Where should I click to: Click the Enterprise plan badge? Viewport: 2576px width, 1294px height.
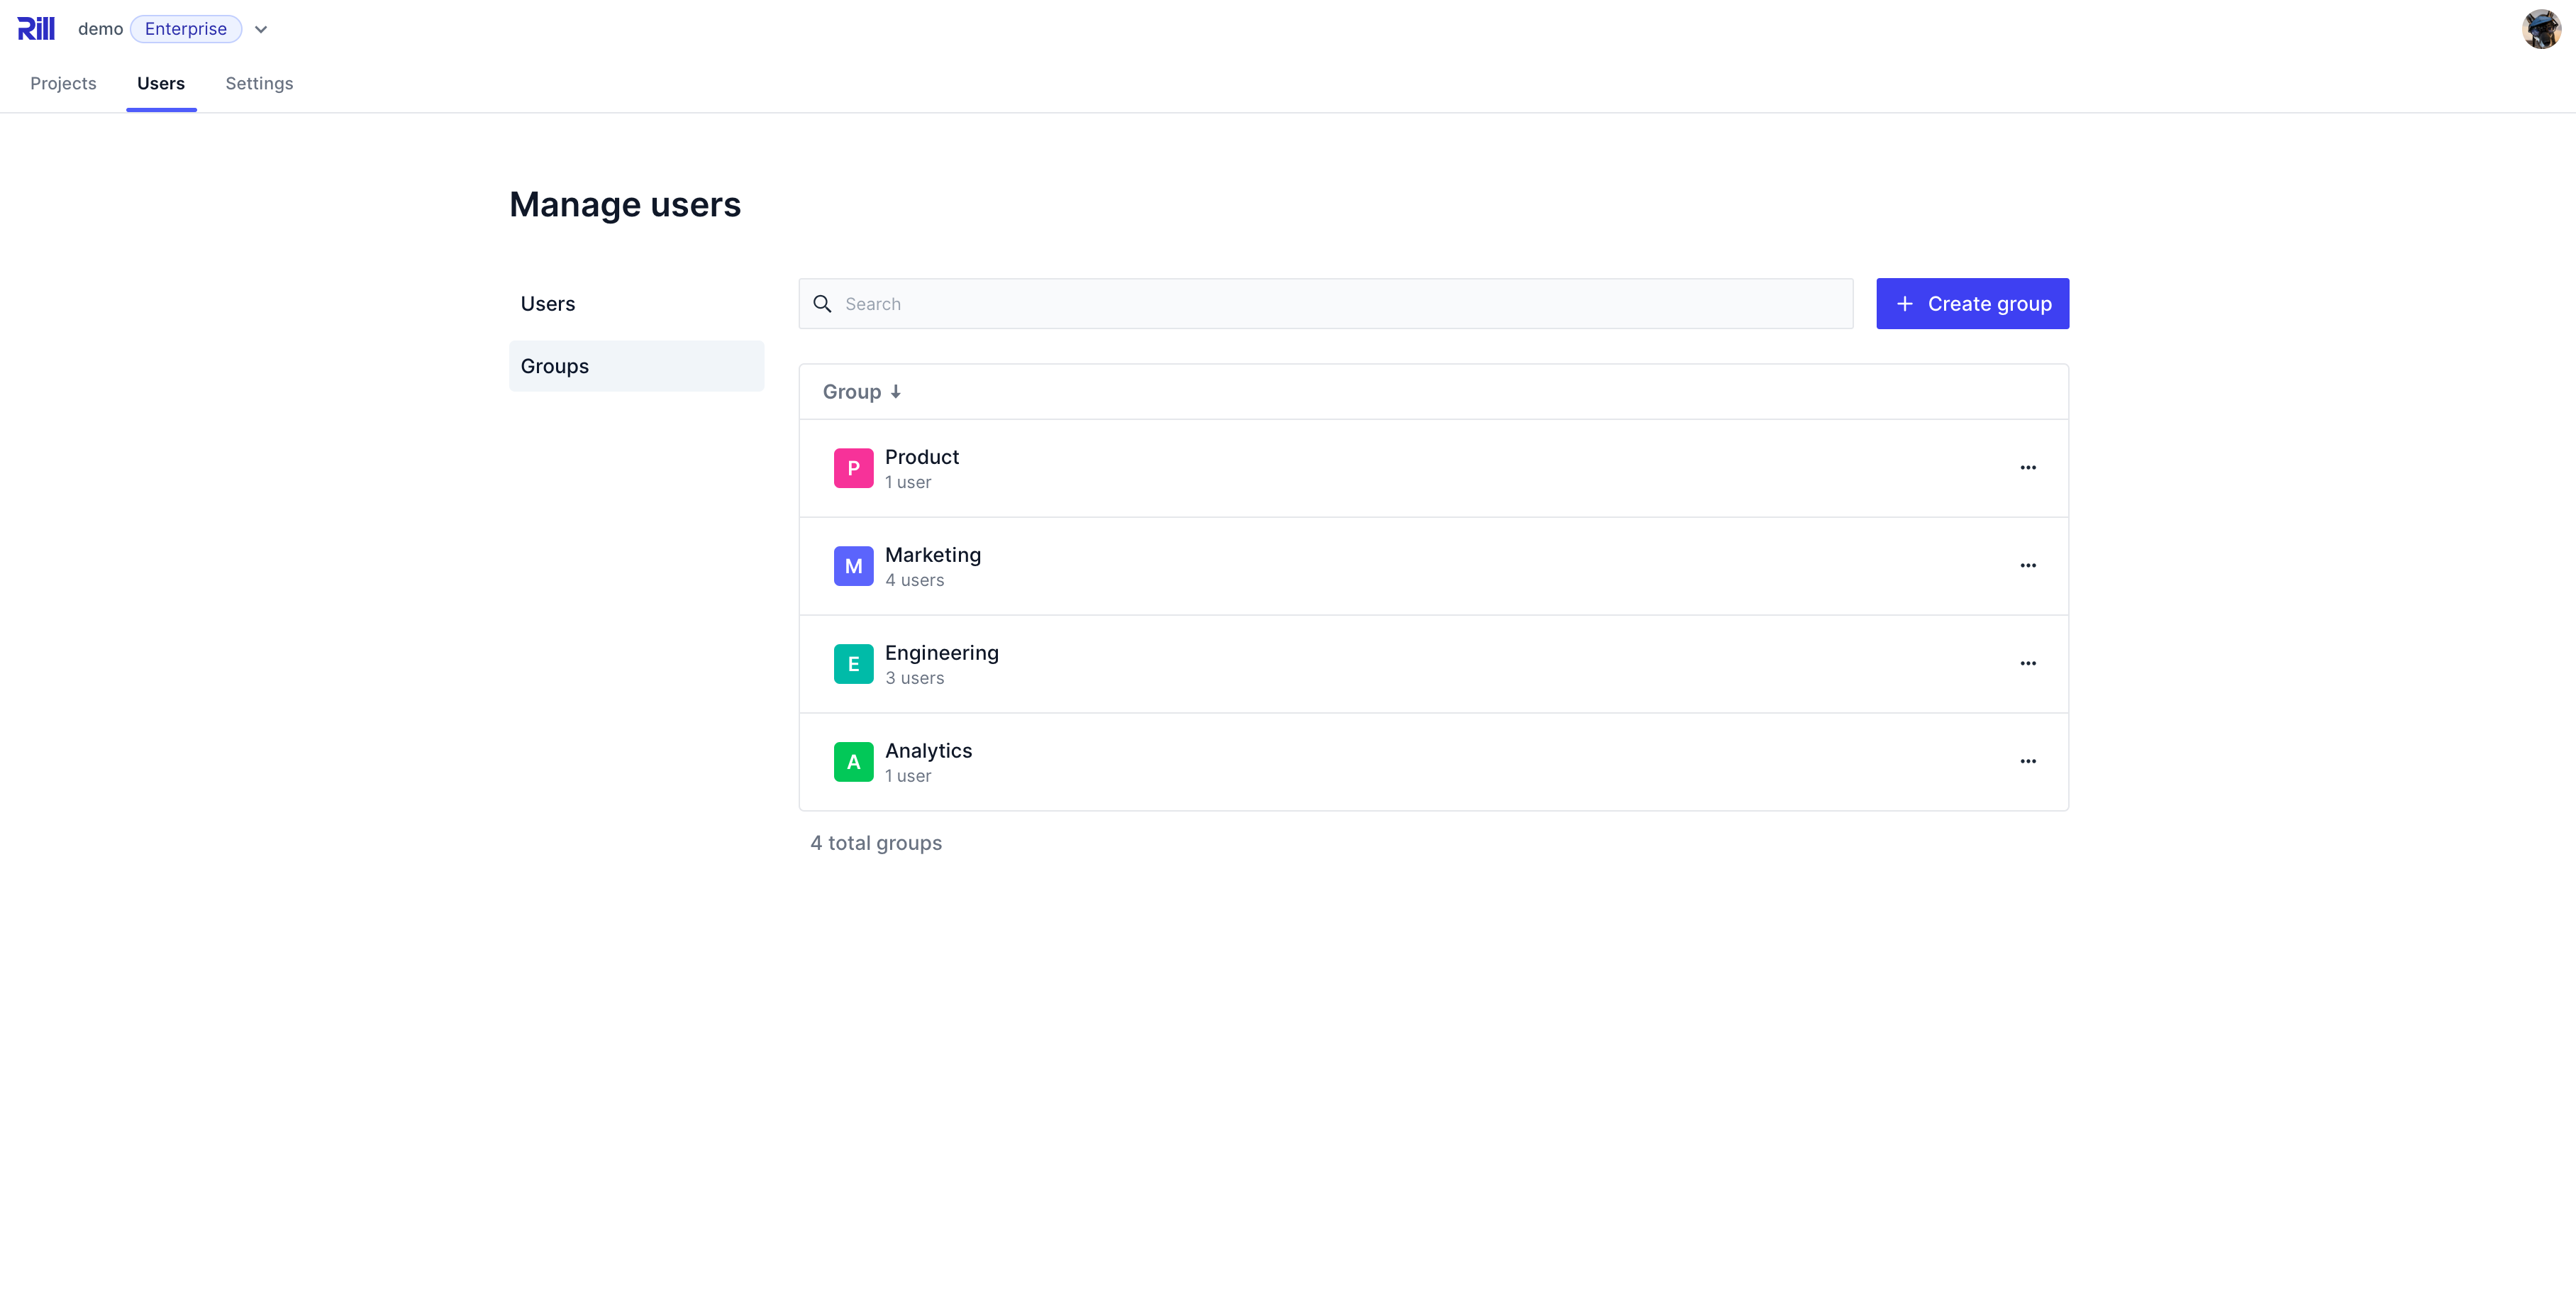click(186, 28)
